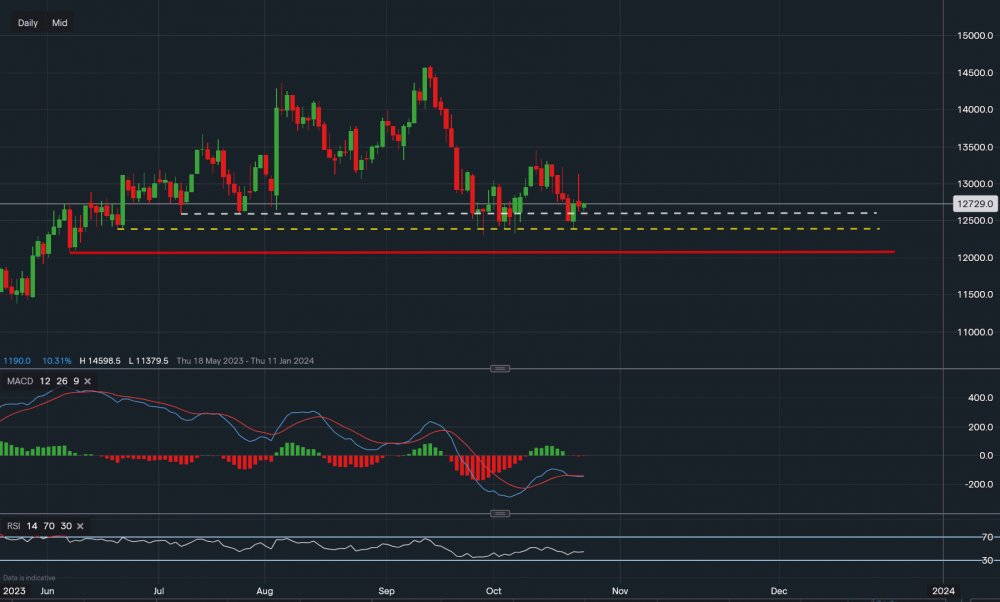Open the Daily timeframe dropdown
Screen dimensions: 1000x602
tap(28, 22)
